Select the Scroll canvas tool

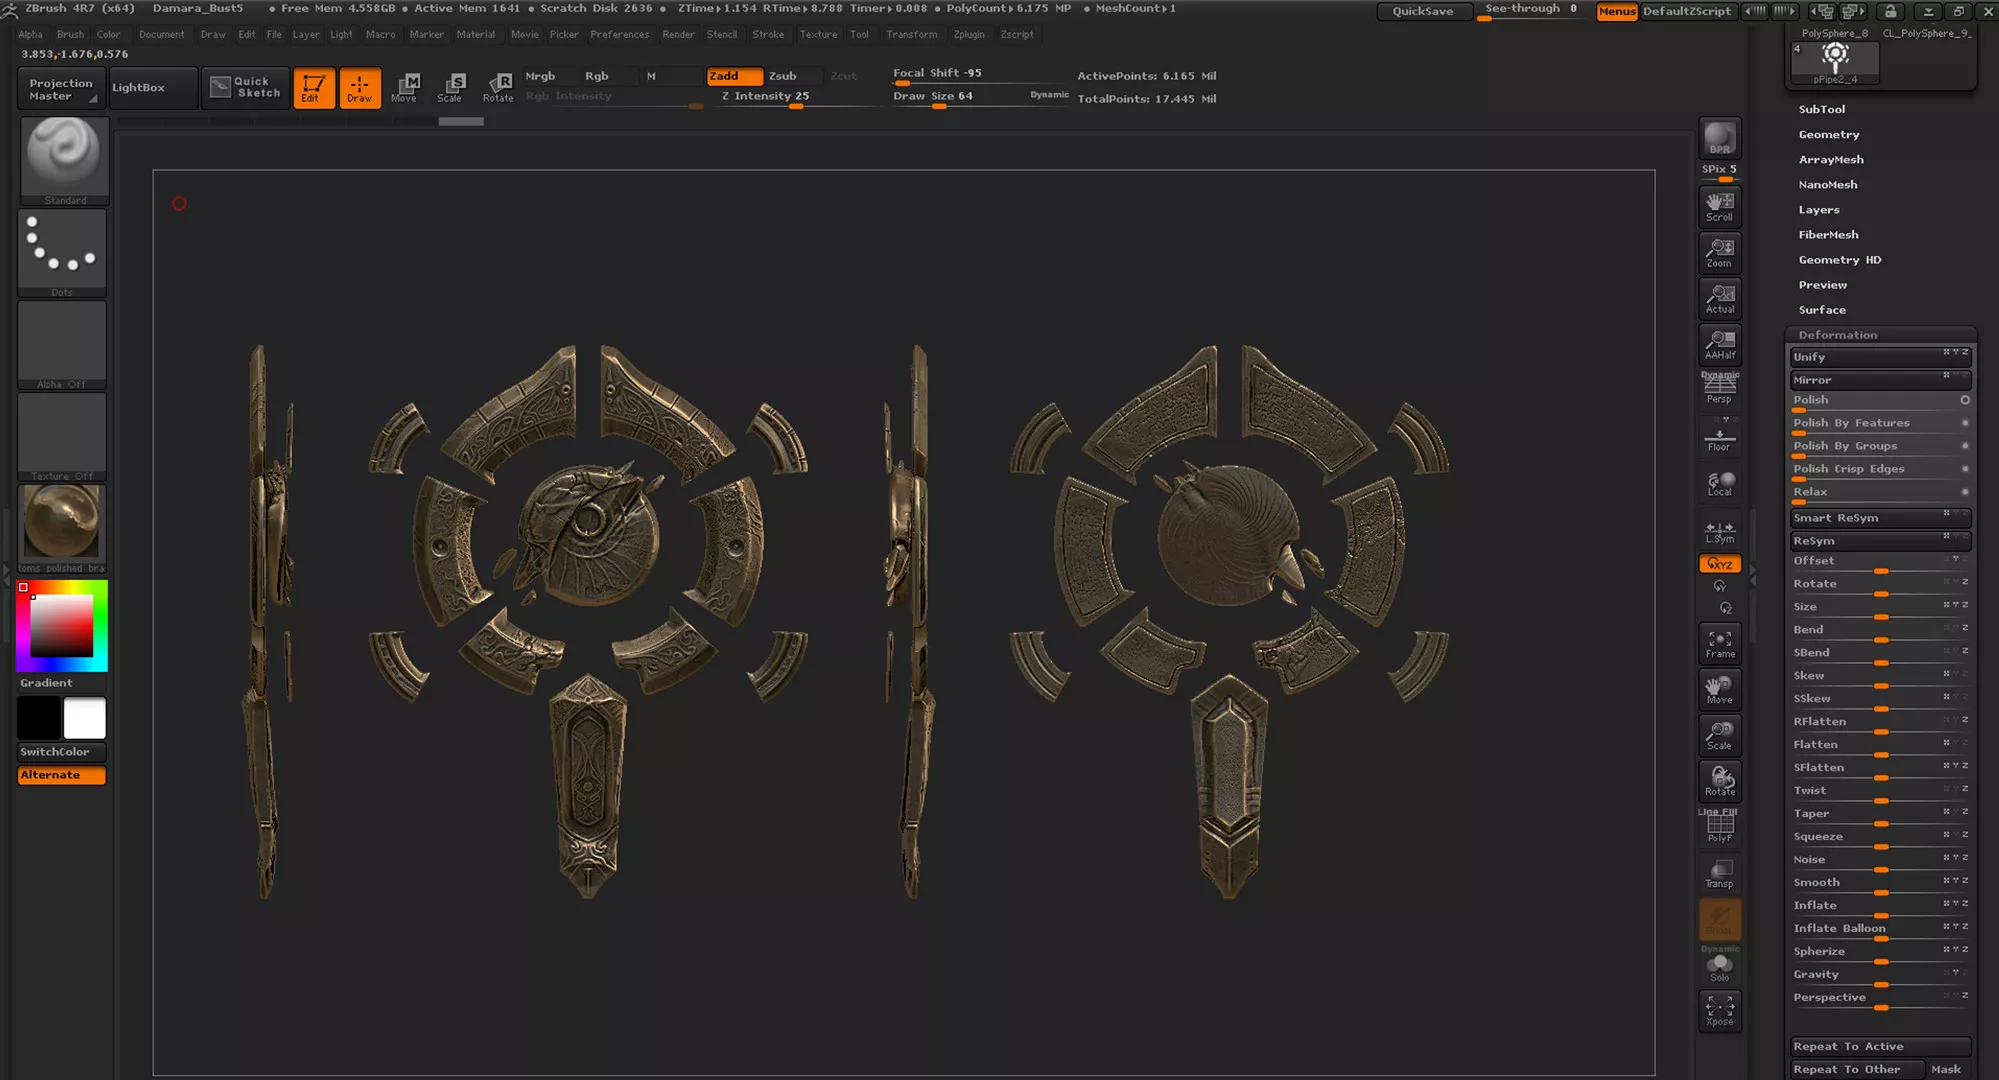(1719, 206)
